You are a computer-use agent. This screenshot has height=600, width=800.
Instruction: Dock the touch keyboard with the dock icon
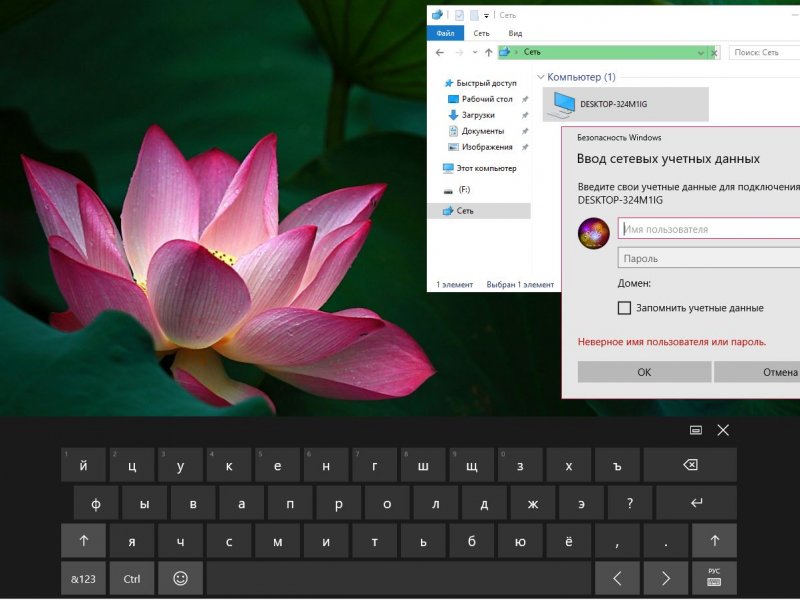click(695, 430)
